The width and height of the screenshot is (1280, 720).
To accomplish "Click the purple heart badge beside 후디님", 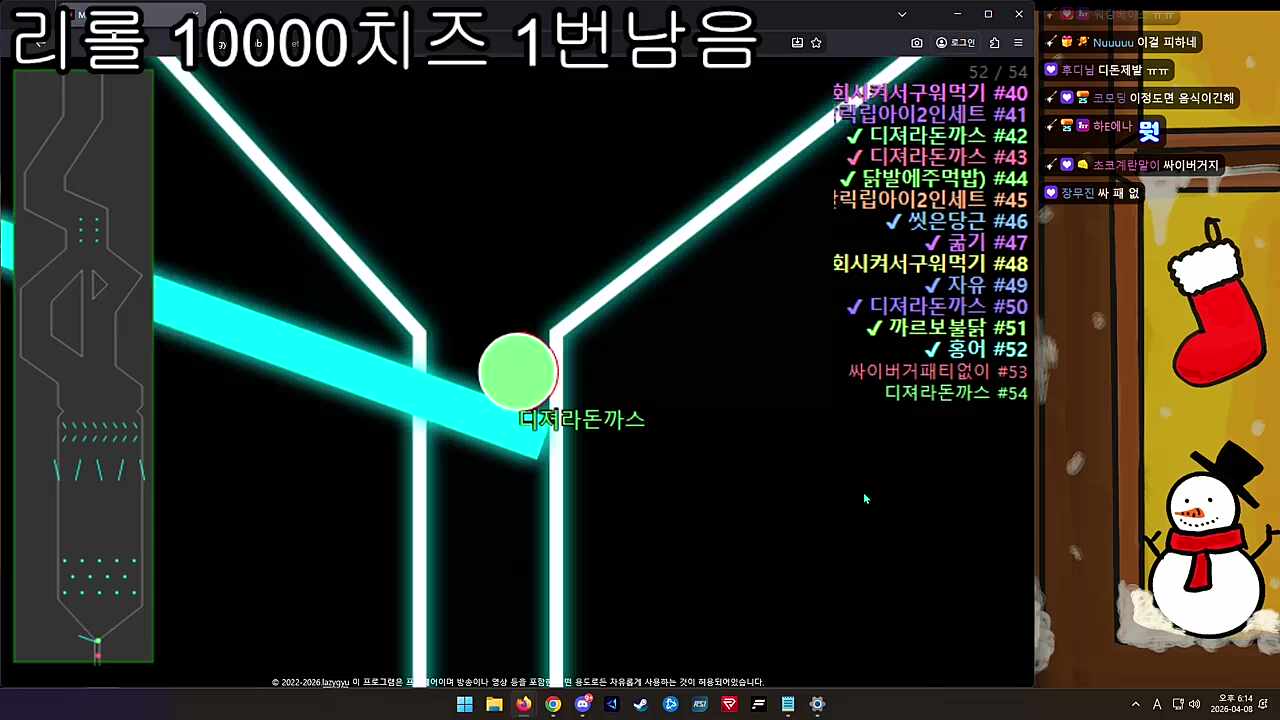I will click(x=1050, y=68).
